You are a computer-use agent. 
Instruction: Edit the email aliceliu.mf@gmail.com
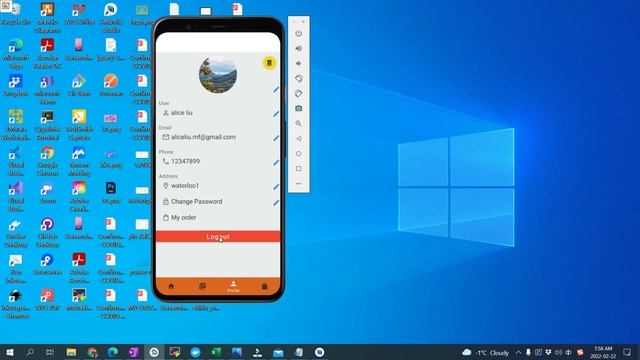coord(276,138)
